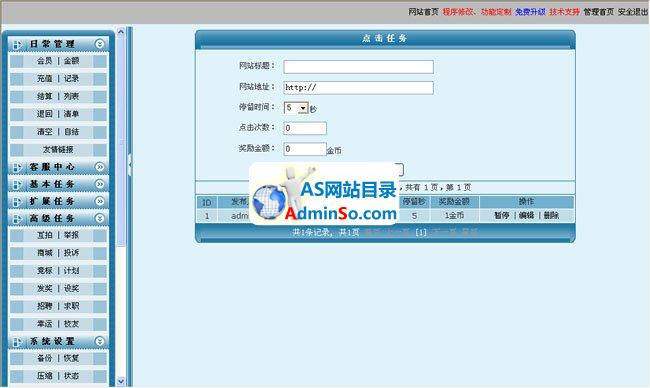650x388 pixels.
Task: Expand the 客服中心 section chevron
Action: 99,167
